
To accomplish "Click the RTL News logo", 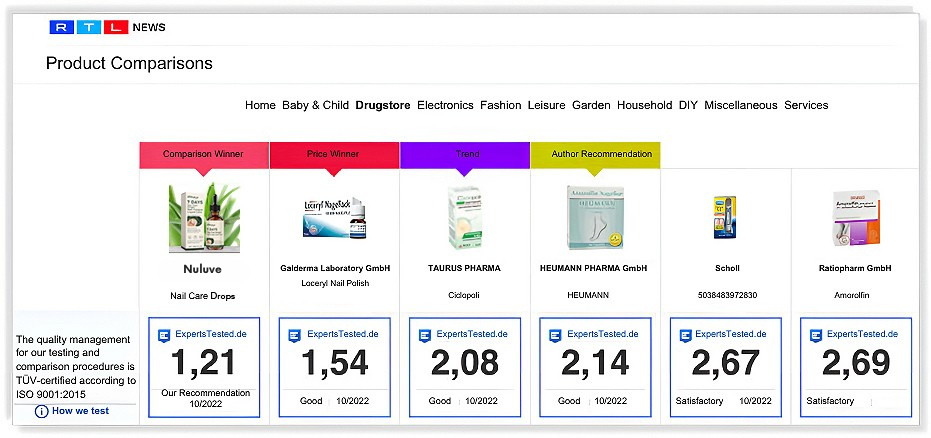I will click(x=107, y=27).
